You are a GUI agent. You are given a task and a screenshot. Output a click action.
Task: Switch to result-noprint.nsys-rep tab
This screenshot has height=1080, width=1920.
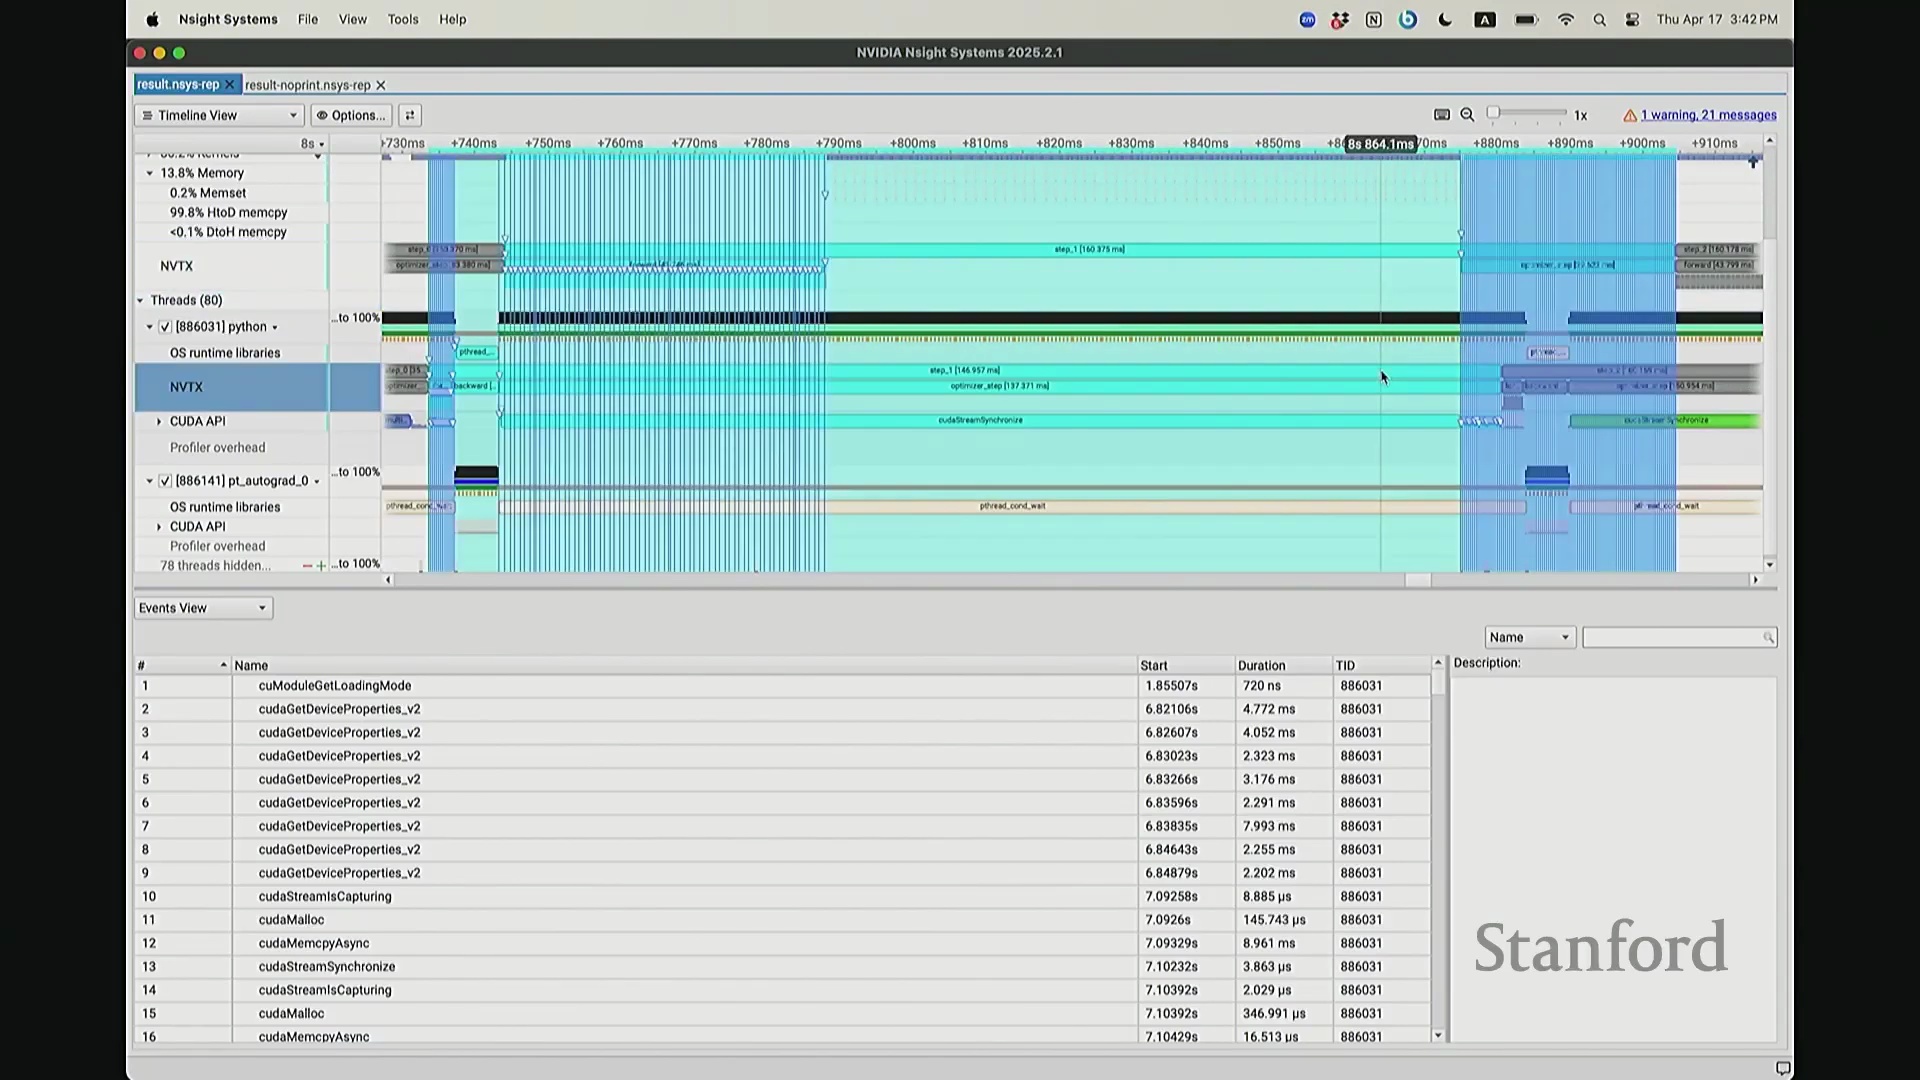click(307, 86)
